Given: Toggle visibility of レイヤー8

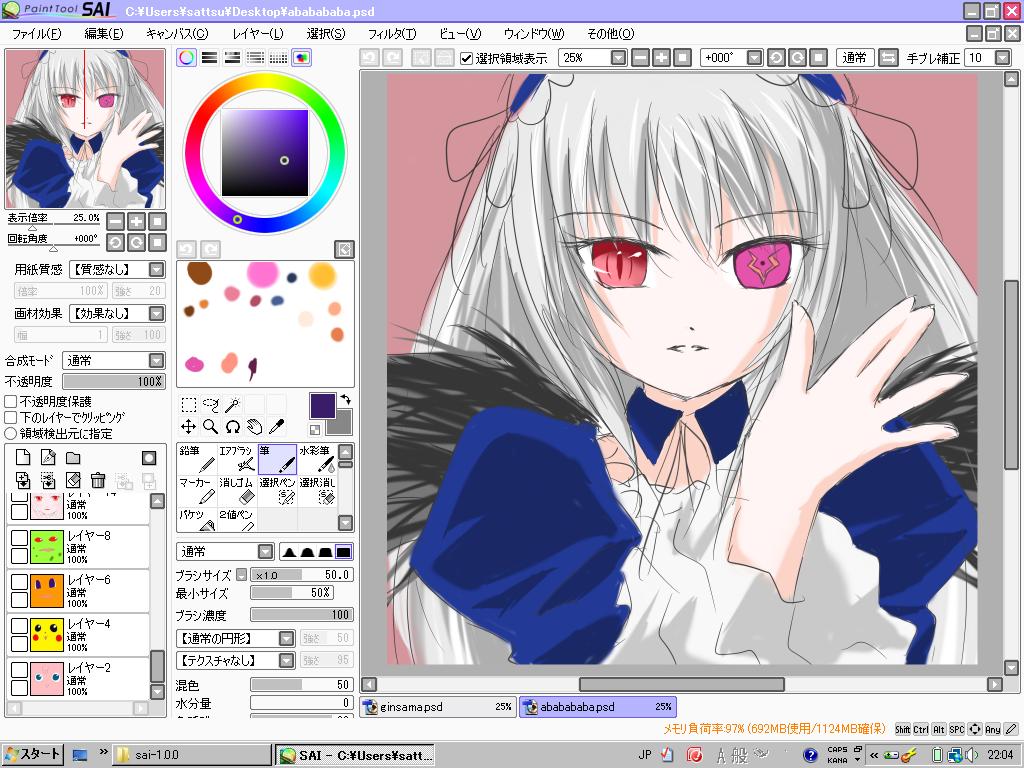Looking at the screenshot, I should click(20, 538).
